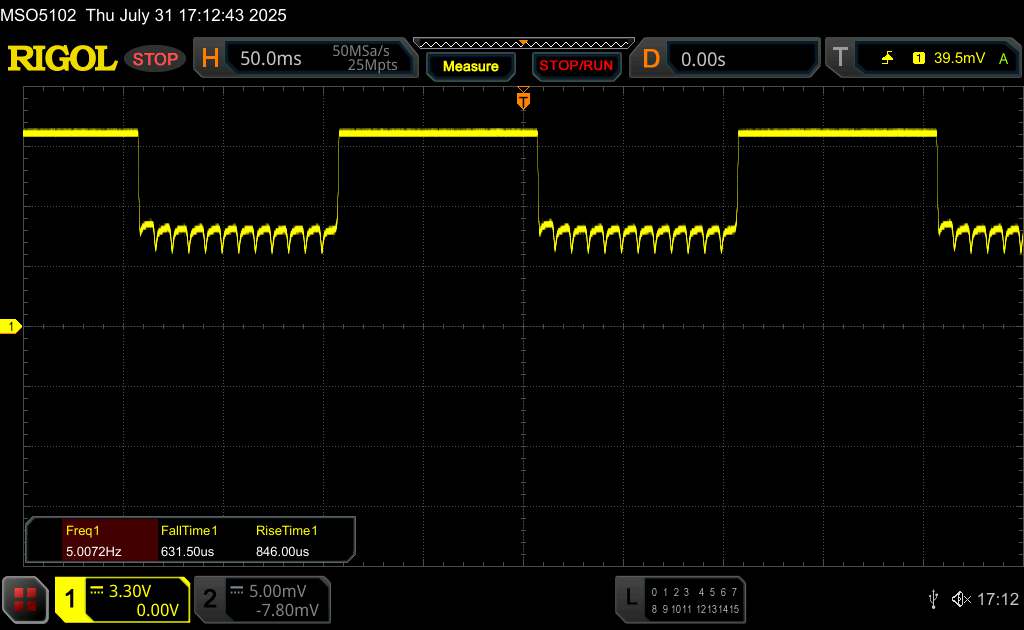Click the 25Mpts memory depth readout
This screenshot has width=1024, height=630.
coord(372,65)
